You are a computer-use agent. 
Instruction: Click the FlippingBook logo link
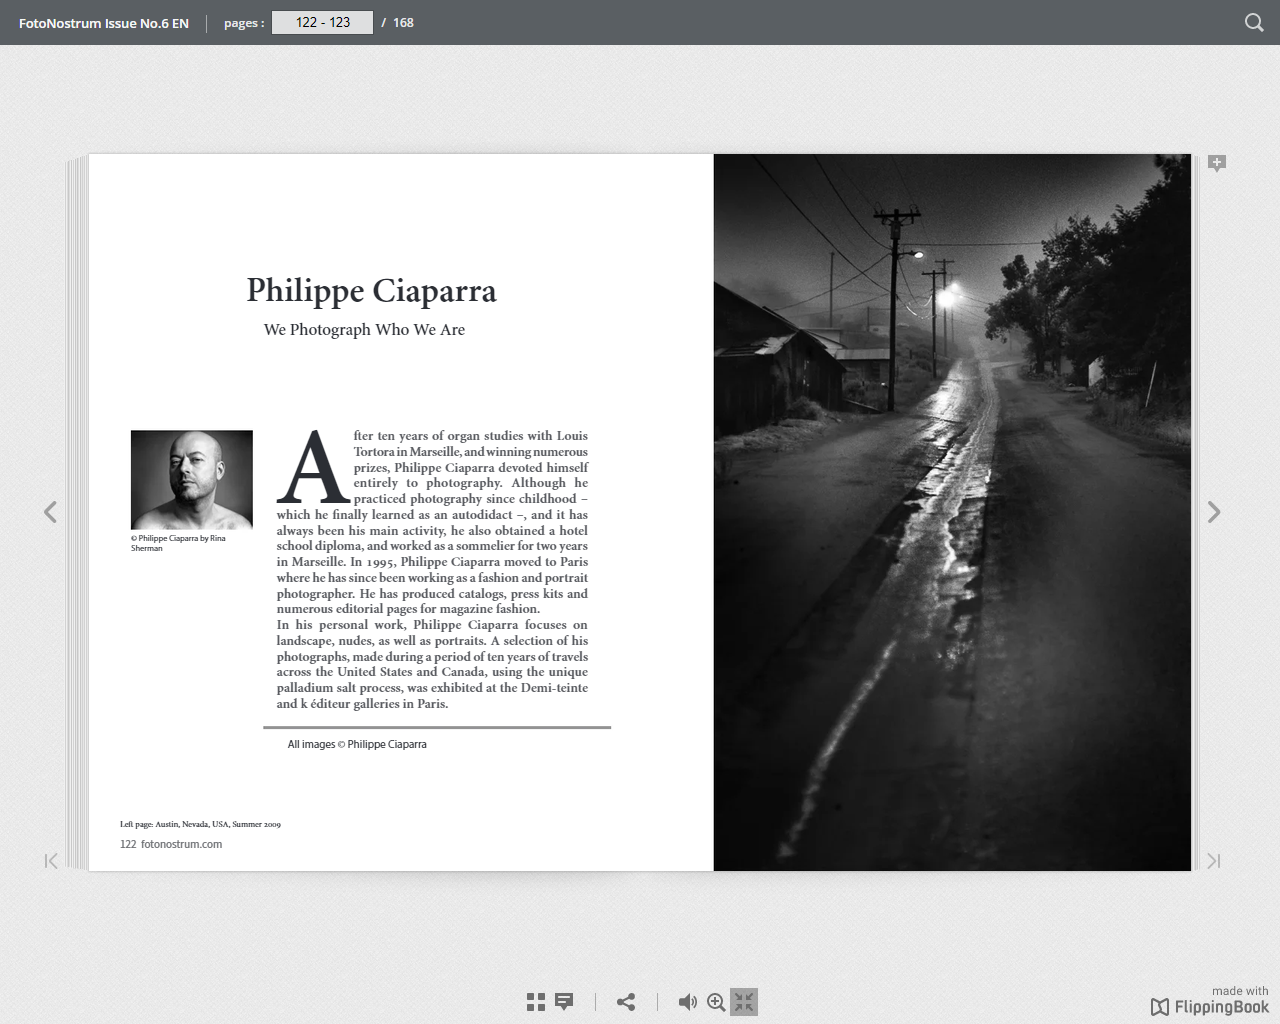(x=1210, y=1006)
